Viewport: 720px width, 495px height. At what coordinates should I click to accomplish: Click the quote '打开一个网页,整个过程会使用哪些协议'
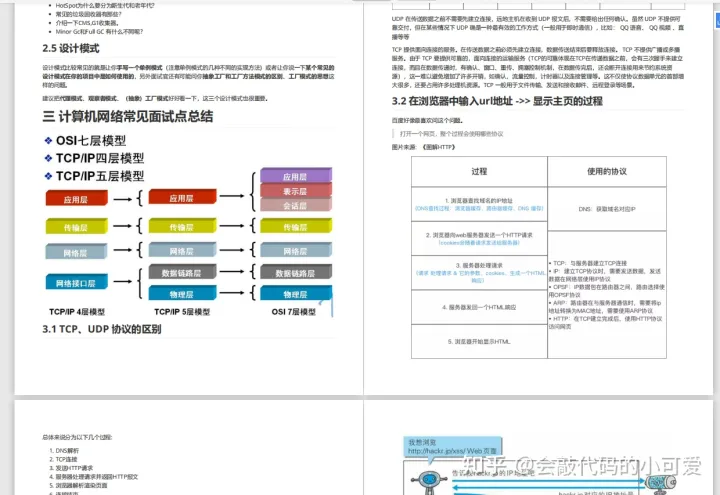pyautogui.click(x=451, y=134)
